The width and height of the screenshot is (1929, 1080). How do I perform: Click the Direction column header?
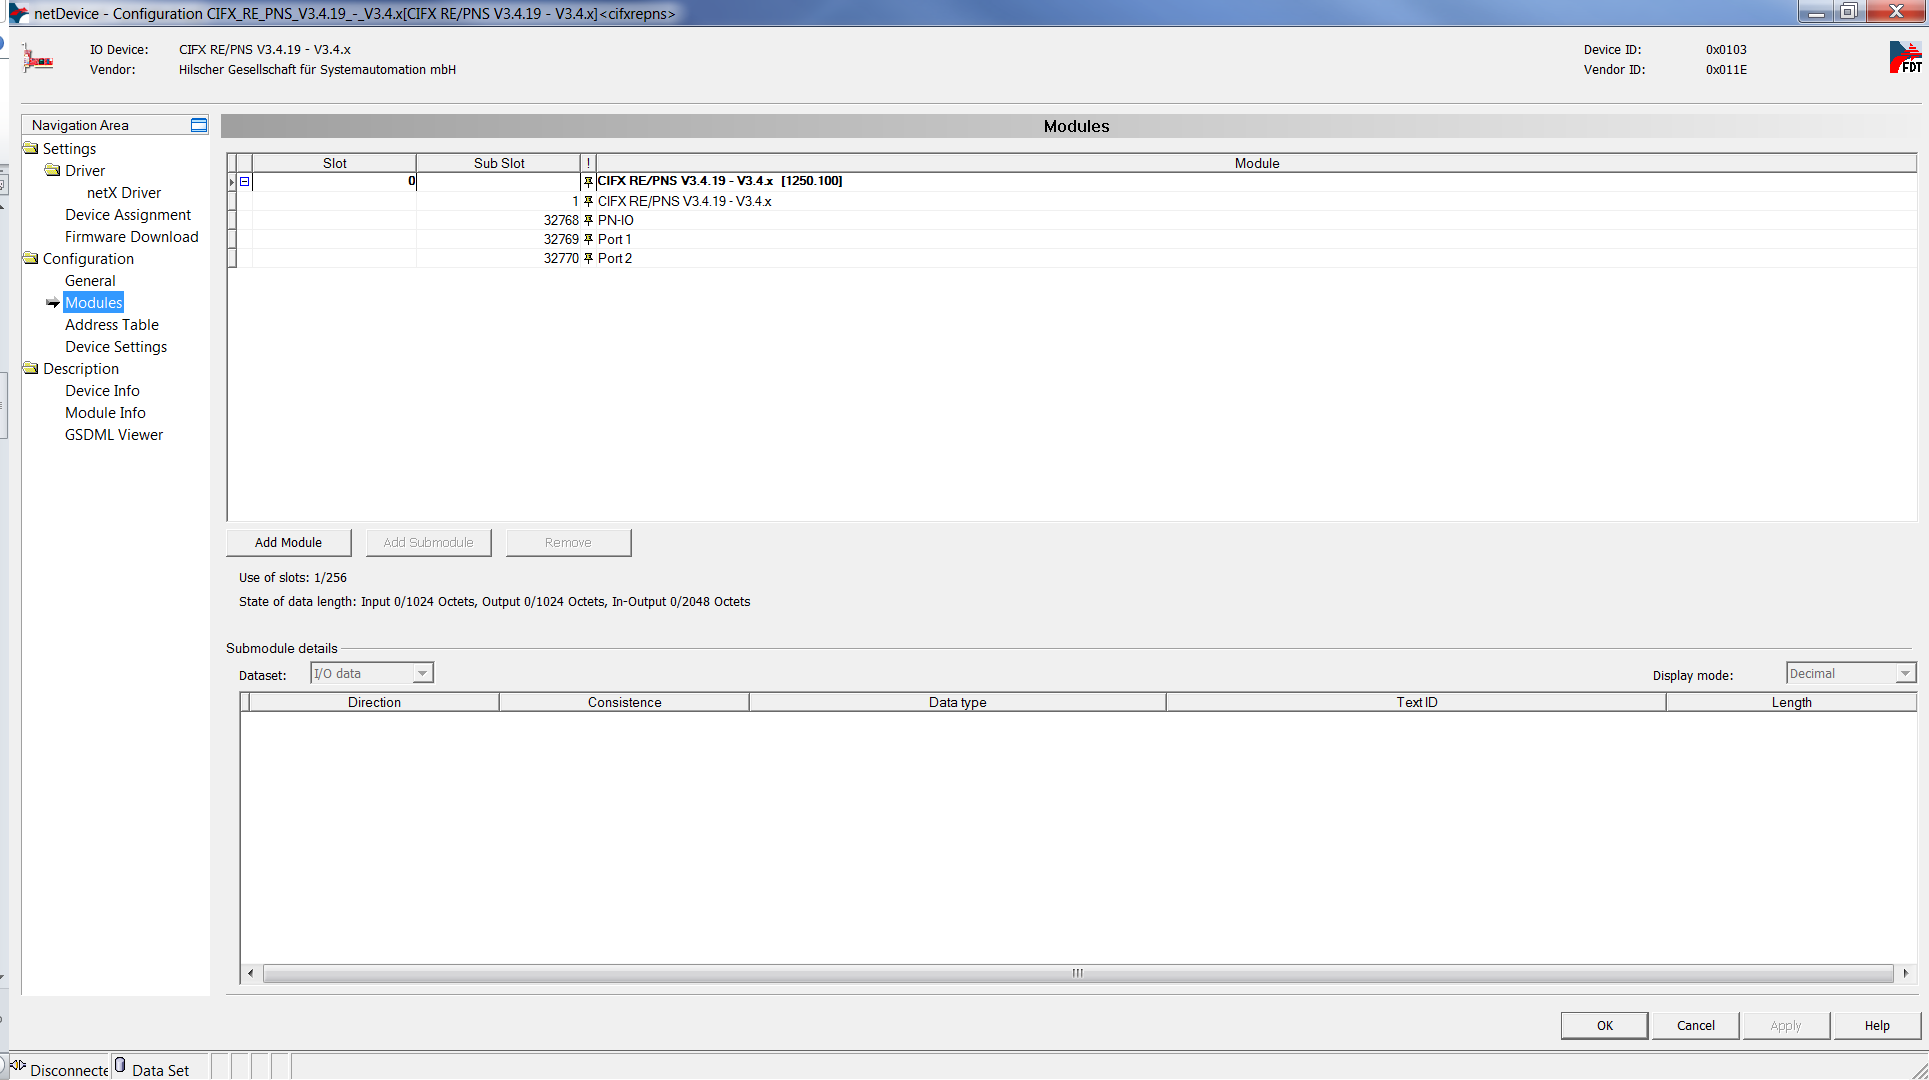pos(374,702)
